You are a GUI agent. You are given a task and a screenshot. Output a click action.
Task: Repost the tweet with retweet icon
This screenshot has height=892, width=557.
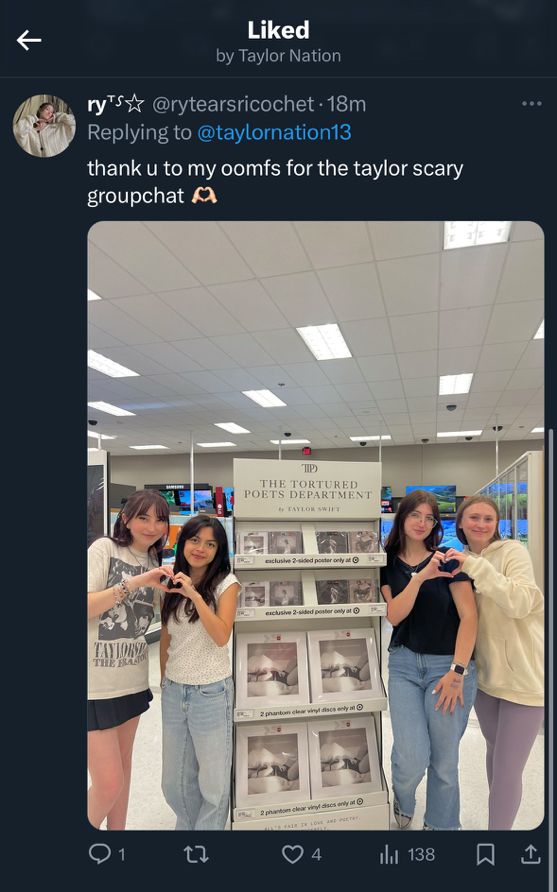[196, 854]
